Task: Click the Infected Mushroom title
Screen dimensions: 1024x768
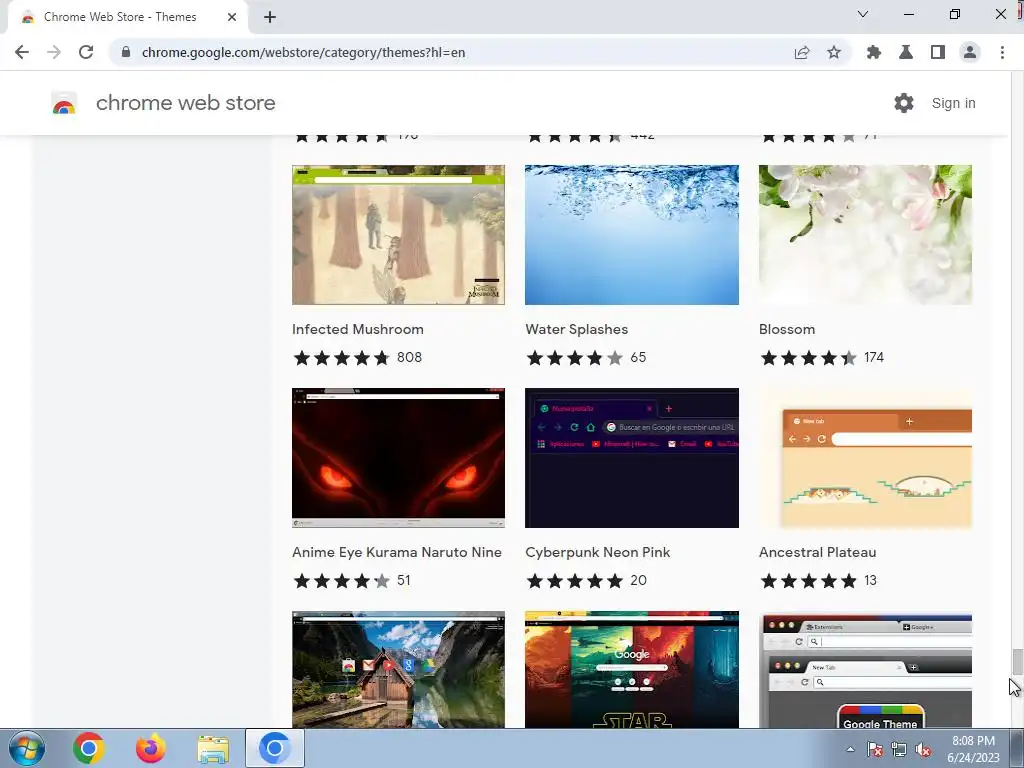Action: pyautogui.click(x=358, y=329)
